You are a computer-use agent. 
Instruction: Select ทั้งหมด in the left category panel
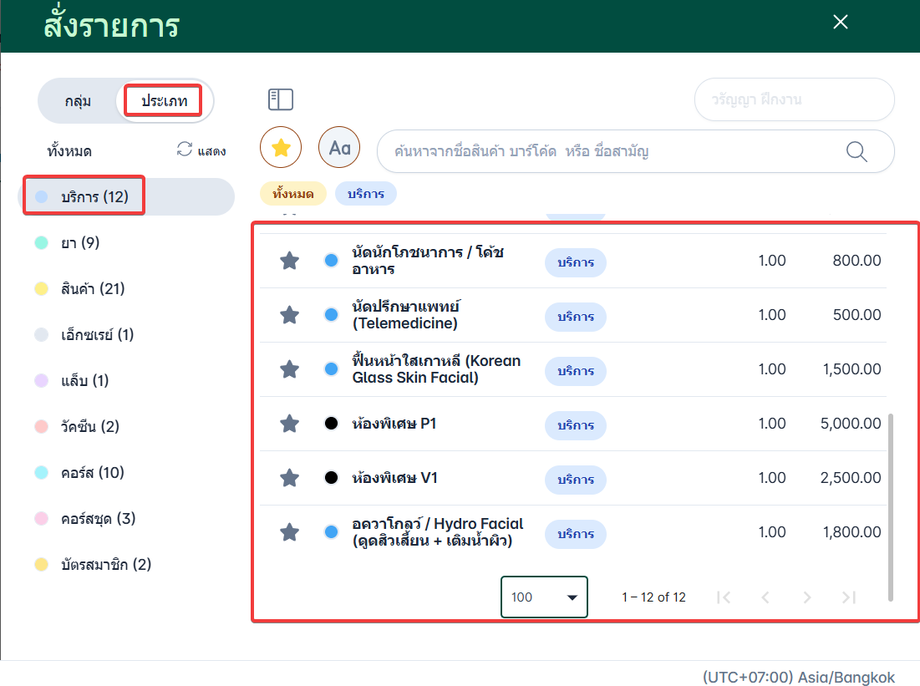(69, 151)
